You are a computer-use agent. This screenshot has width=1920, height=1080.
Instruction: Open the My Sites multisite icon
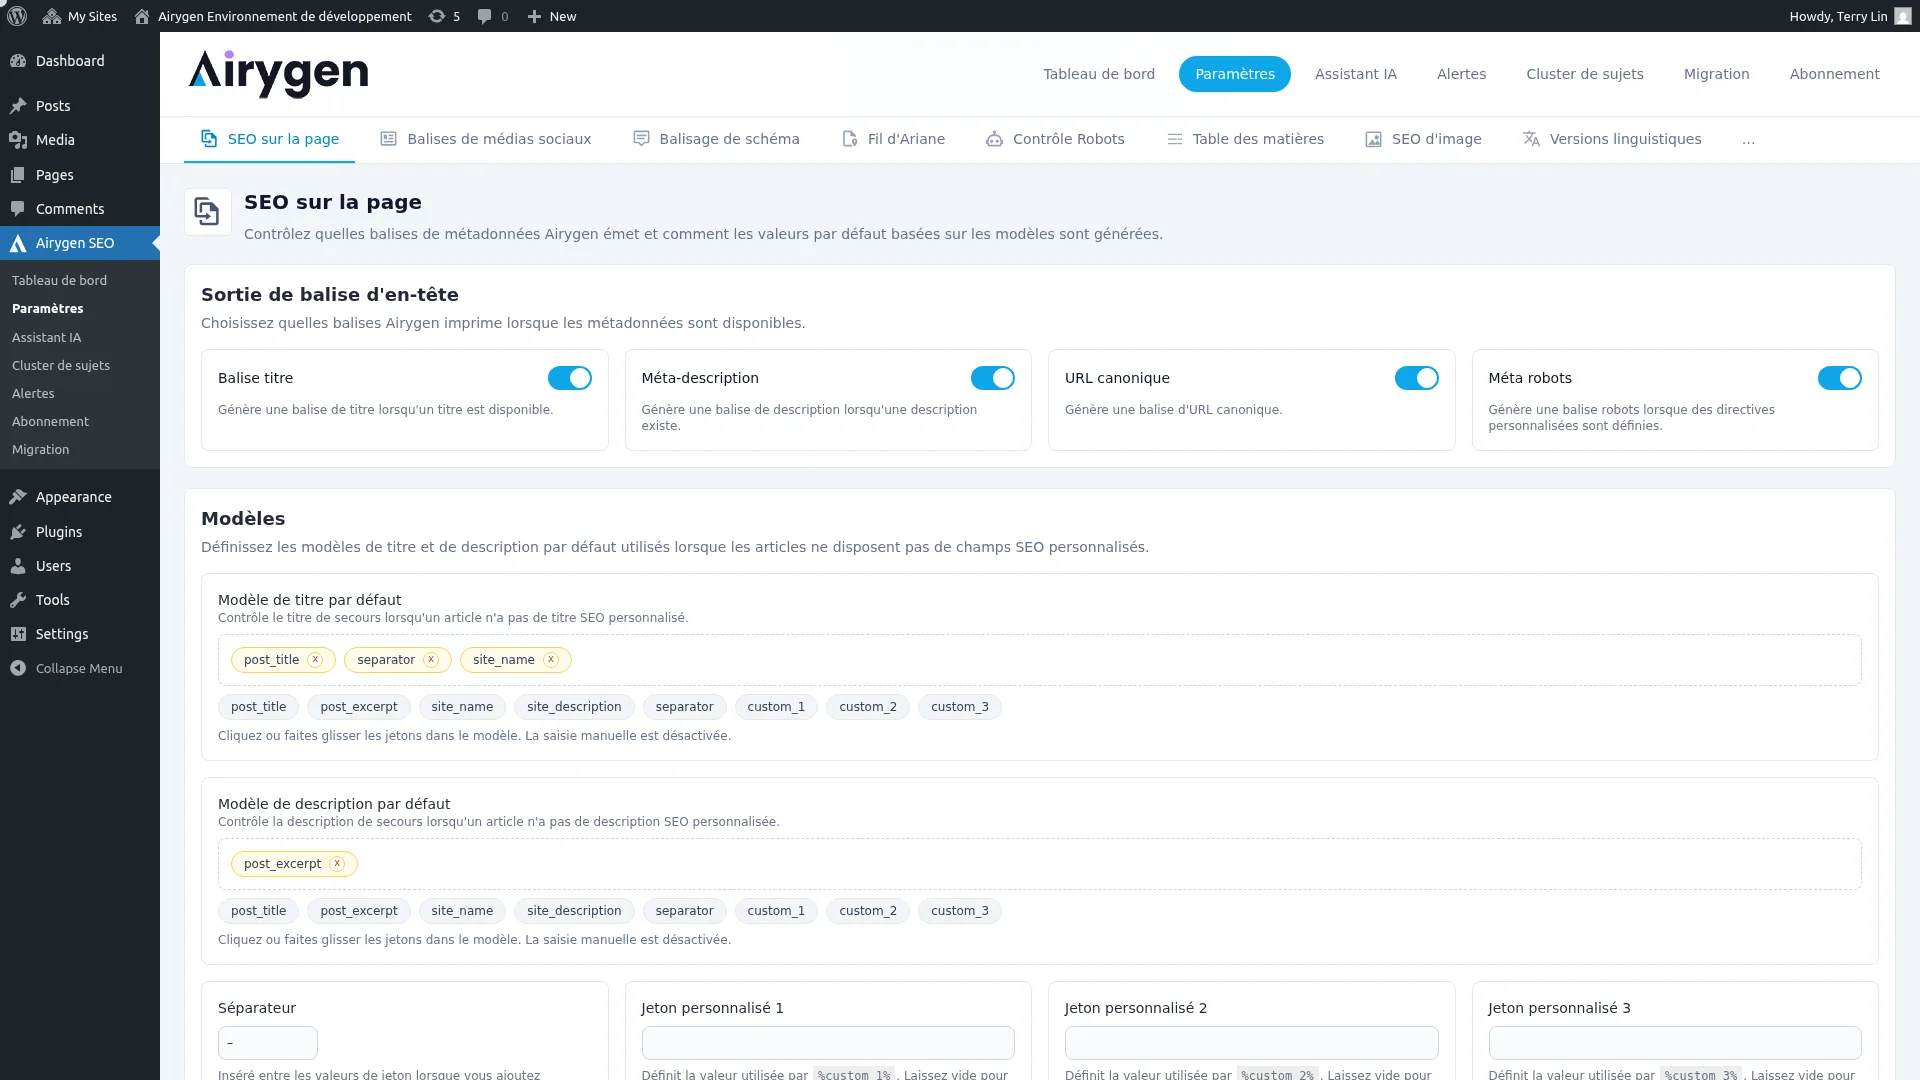(x=52, y=16)
